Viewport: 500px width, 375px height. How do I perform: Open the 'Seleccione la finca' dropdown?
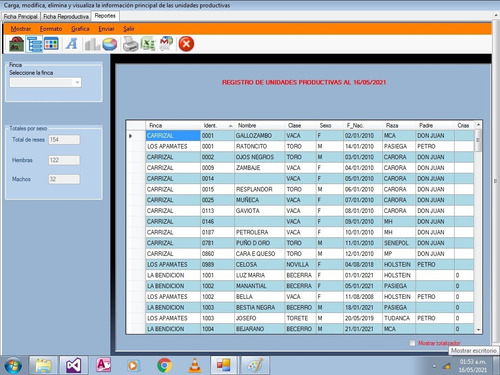tap(45, 82)
